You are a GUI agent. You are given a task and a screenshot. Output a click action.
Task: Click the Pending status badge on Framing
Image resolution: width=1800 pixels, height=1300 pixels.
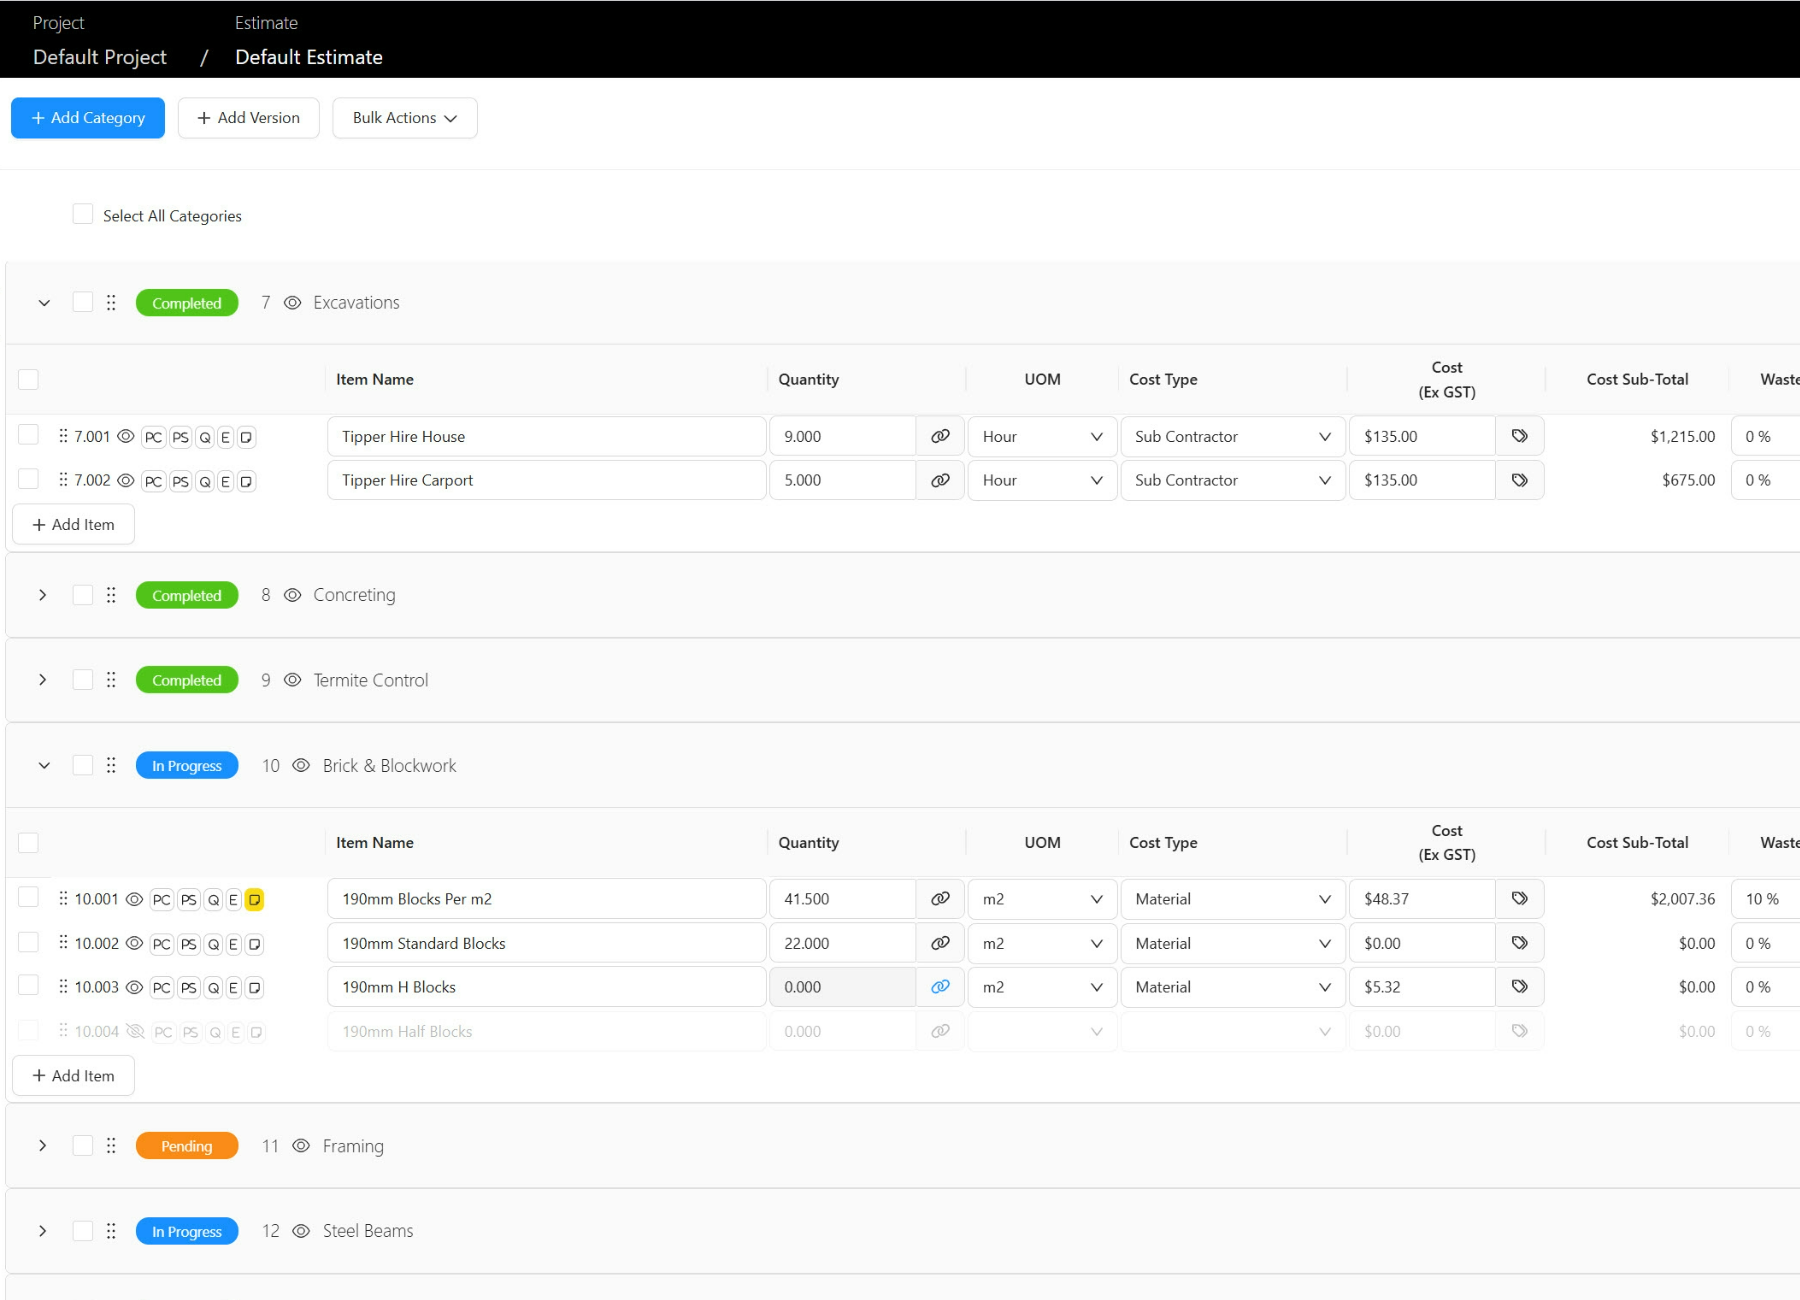187,1146
